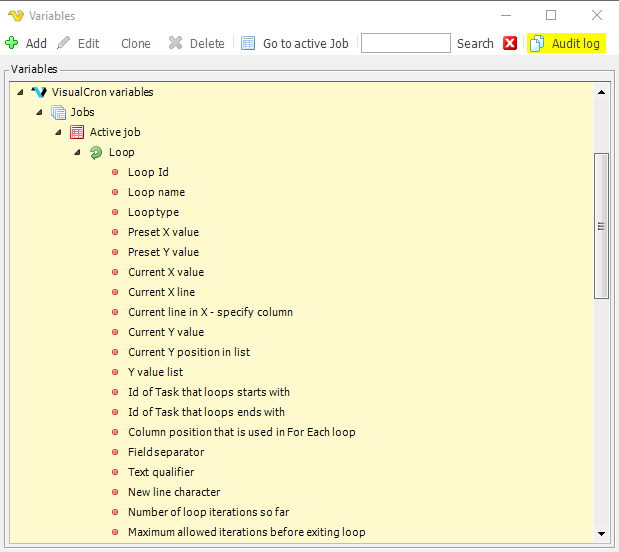The height and width of the screenshot is (552, 619).
Task: Click the Audit log documents icon
Action: point(537,43)
